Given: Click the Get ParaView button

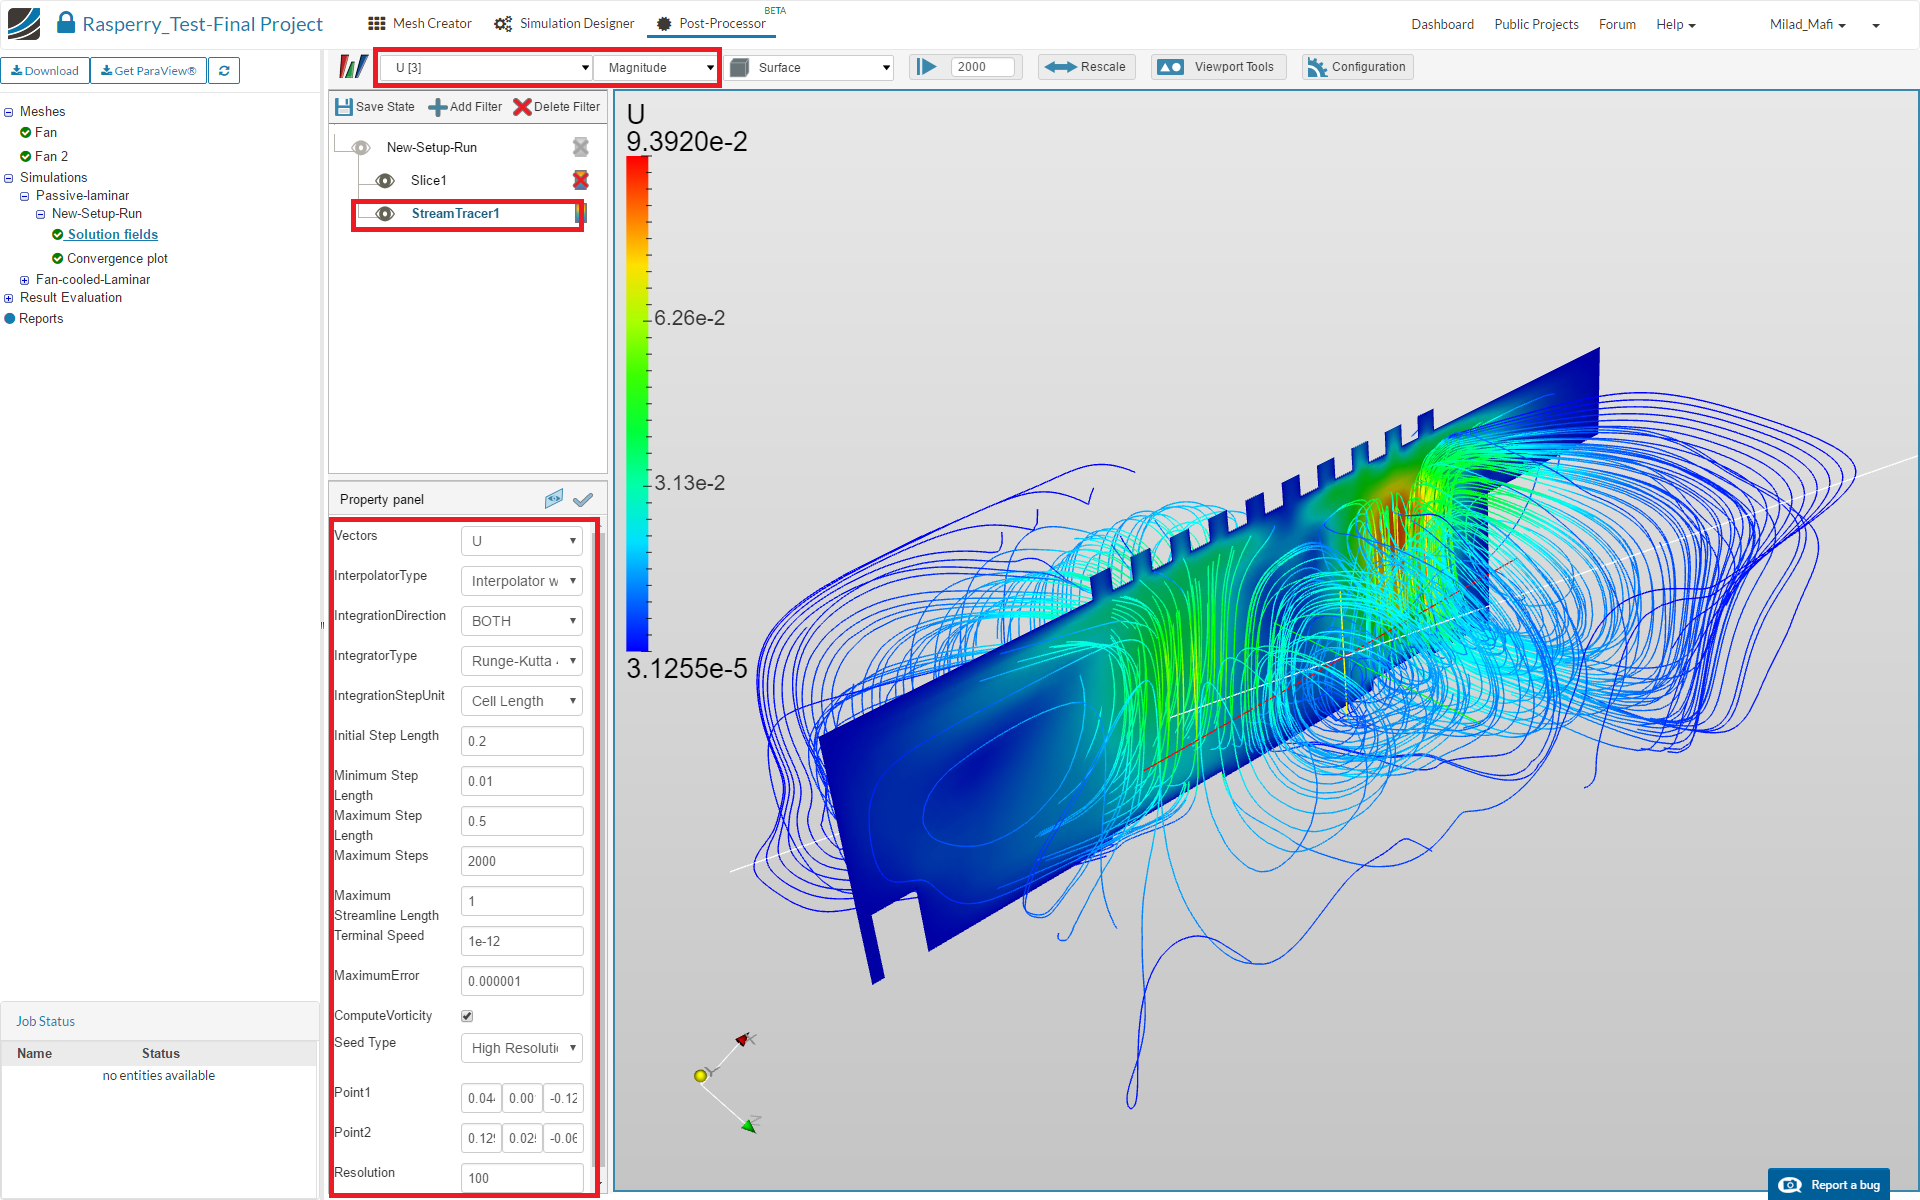Looking at the screenshot, I should pyautogui.click(x=148, y=71).
